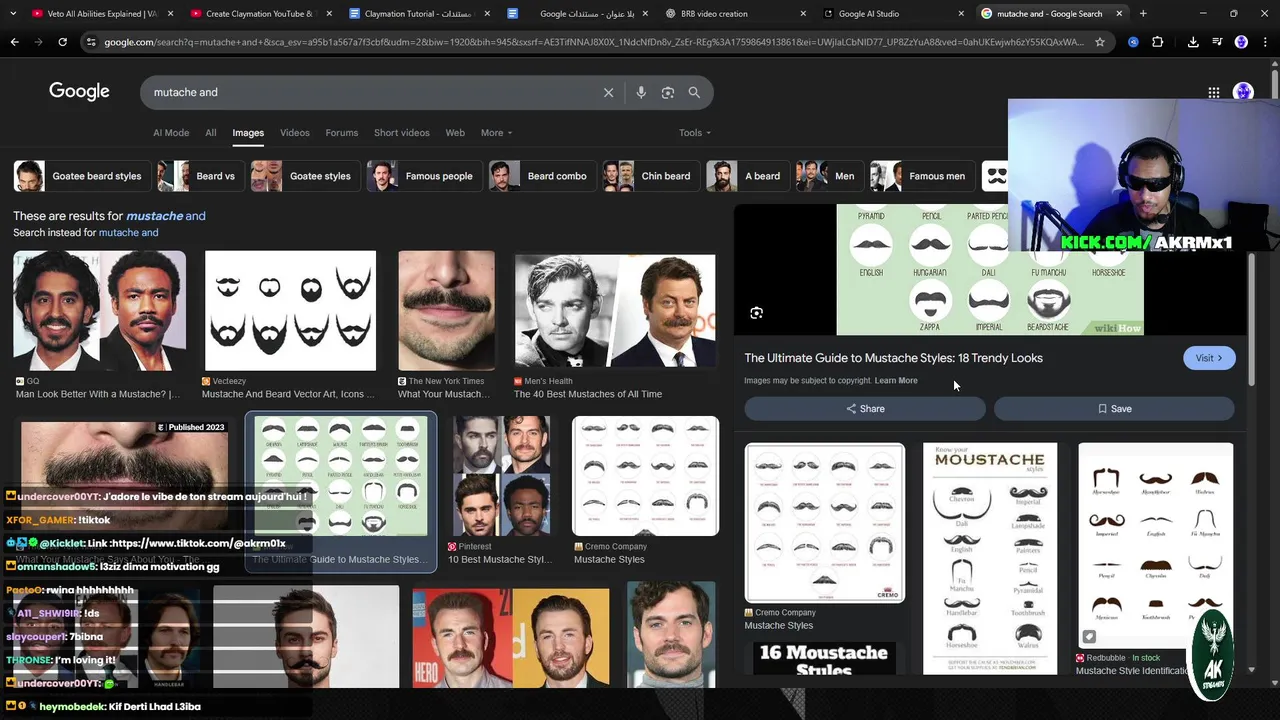Click the Share button

click(x=865, y=408)
